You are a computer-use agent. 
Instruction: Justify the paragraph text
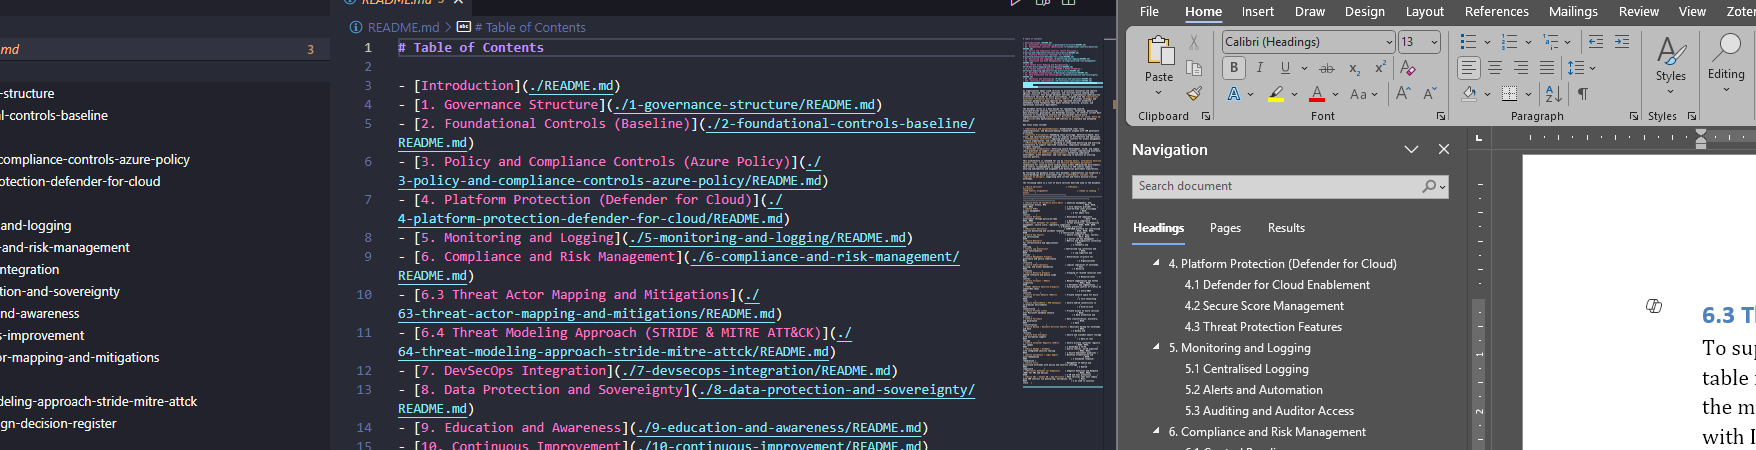pos(1547,68)
